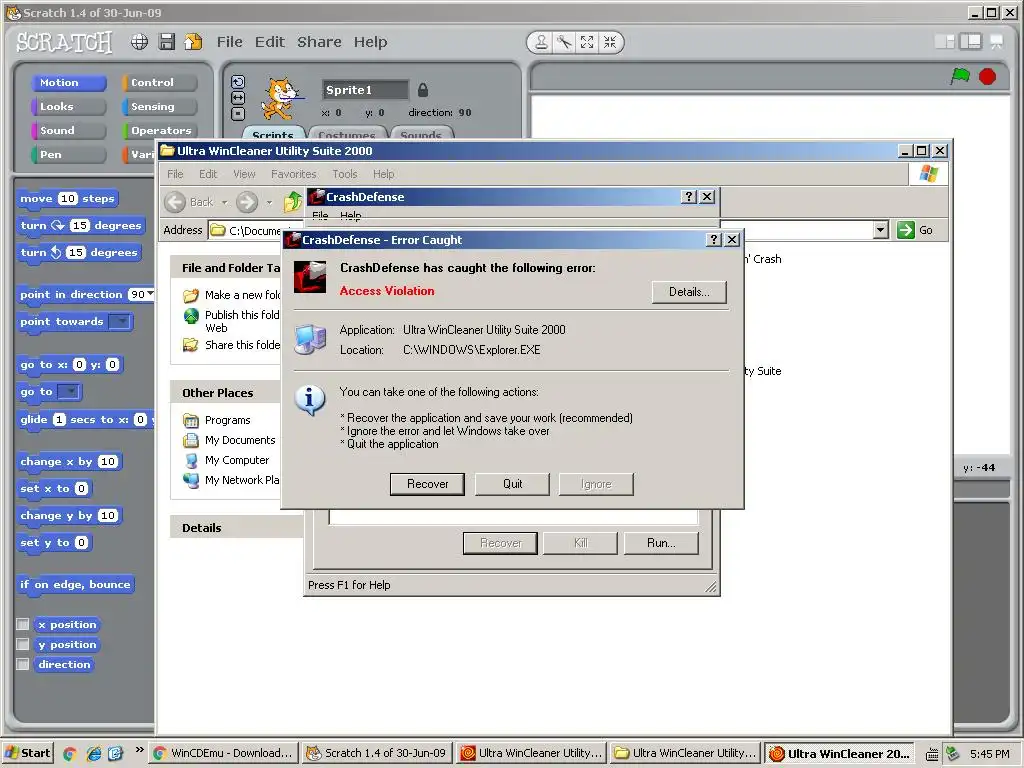Open Internet Explorer from quick launch
Image resolution: width=1024 pixels, height=768 pixels.
point(93,754)
